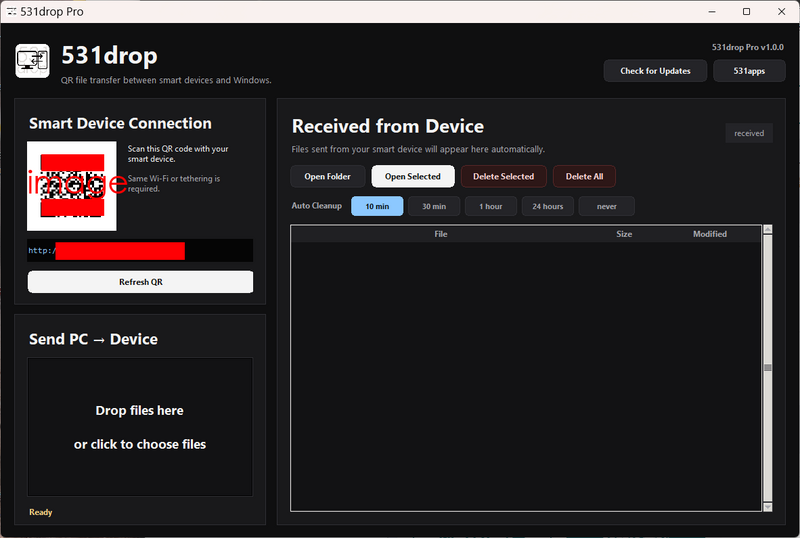Sort by the File column header

pyautogui.click(x=441, y=234)
